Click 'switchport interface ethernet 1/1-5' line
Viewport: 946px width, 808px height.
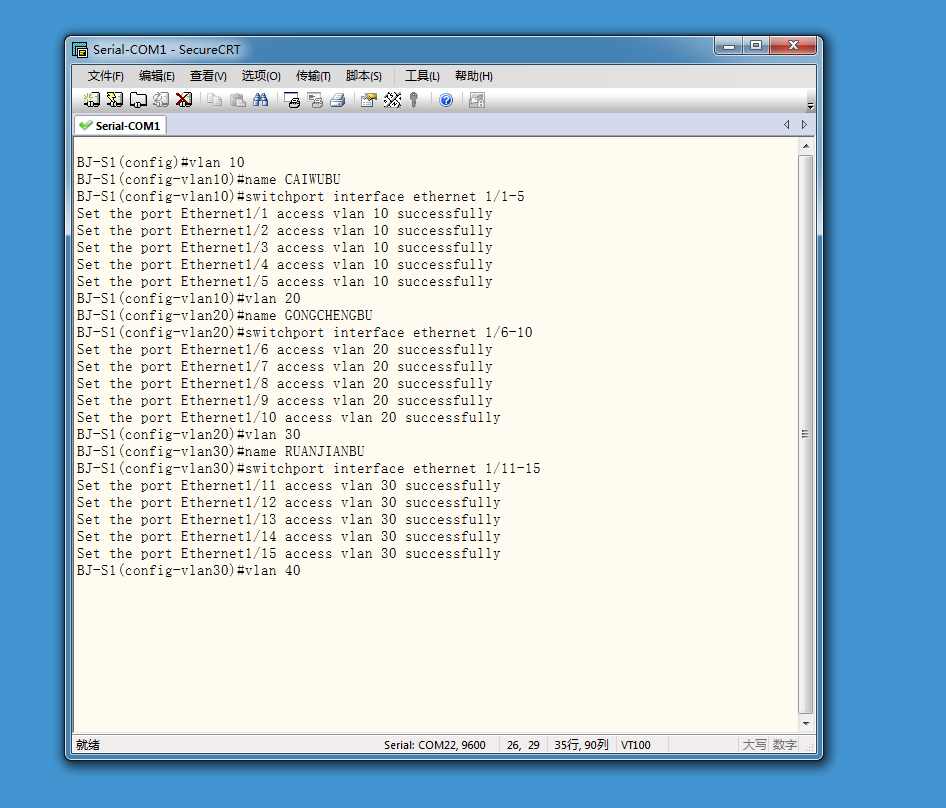point(300,197)
